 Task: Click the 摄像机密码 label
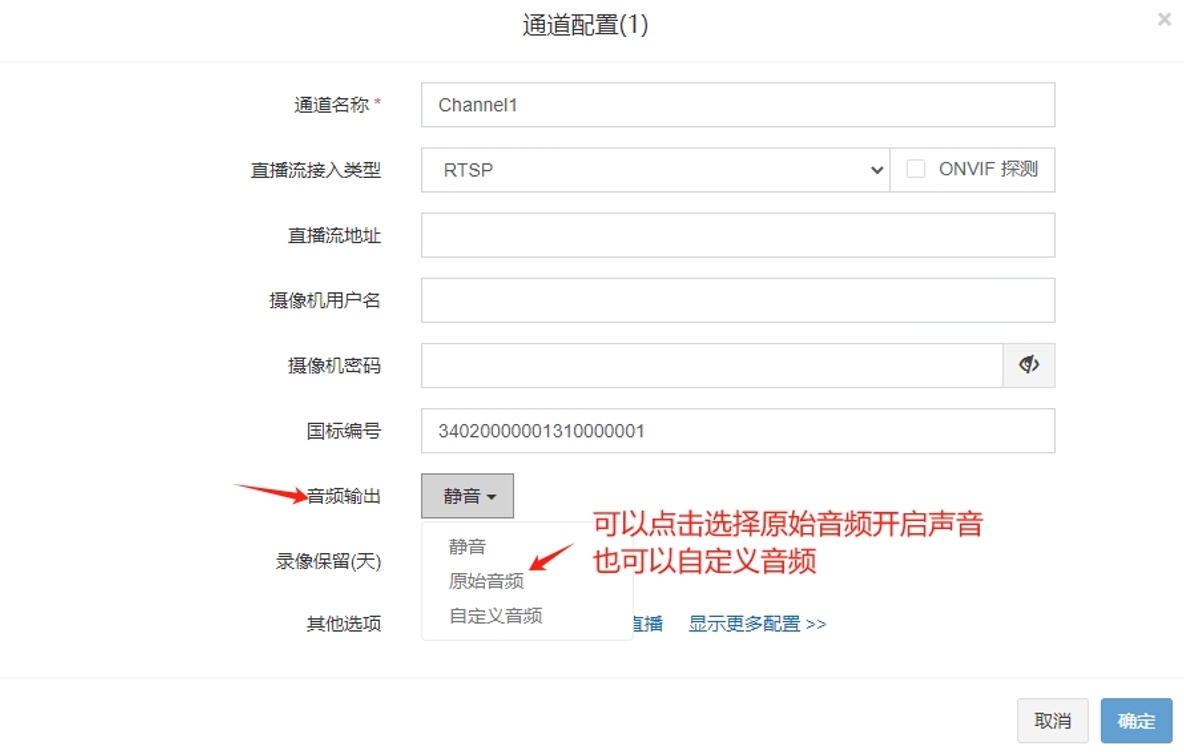(334, 365)
